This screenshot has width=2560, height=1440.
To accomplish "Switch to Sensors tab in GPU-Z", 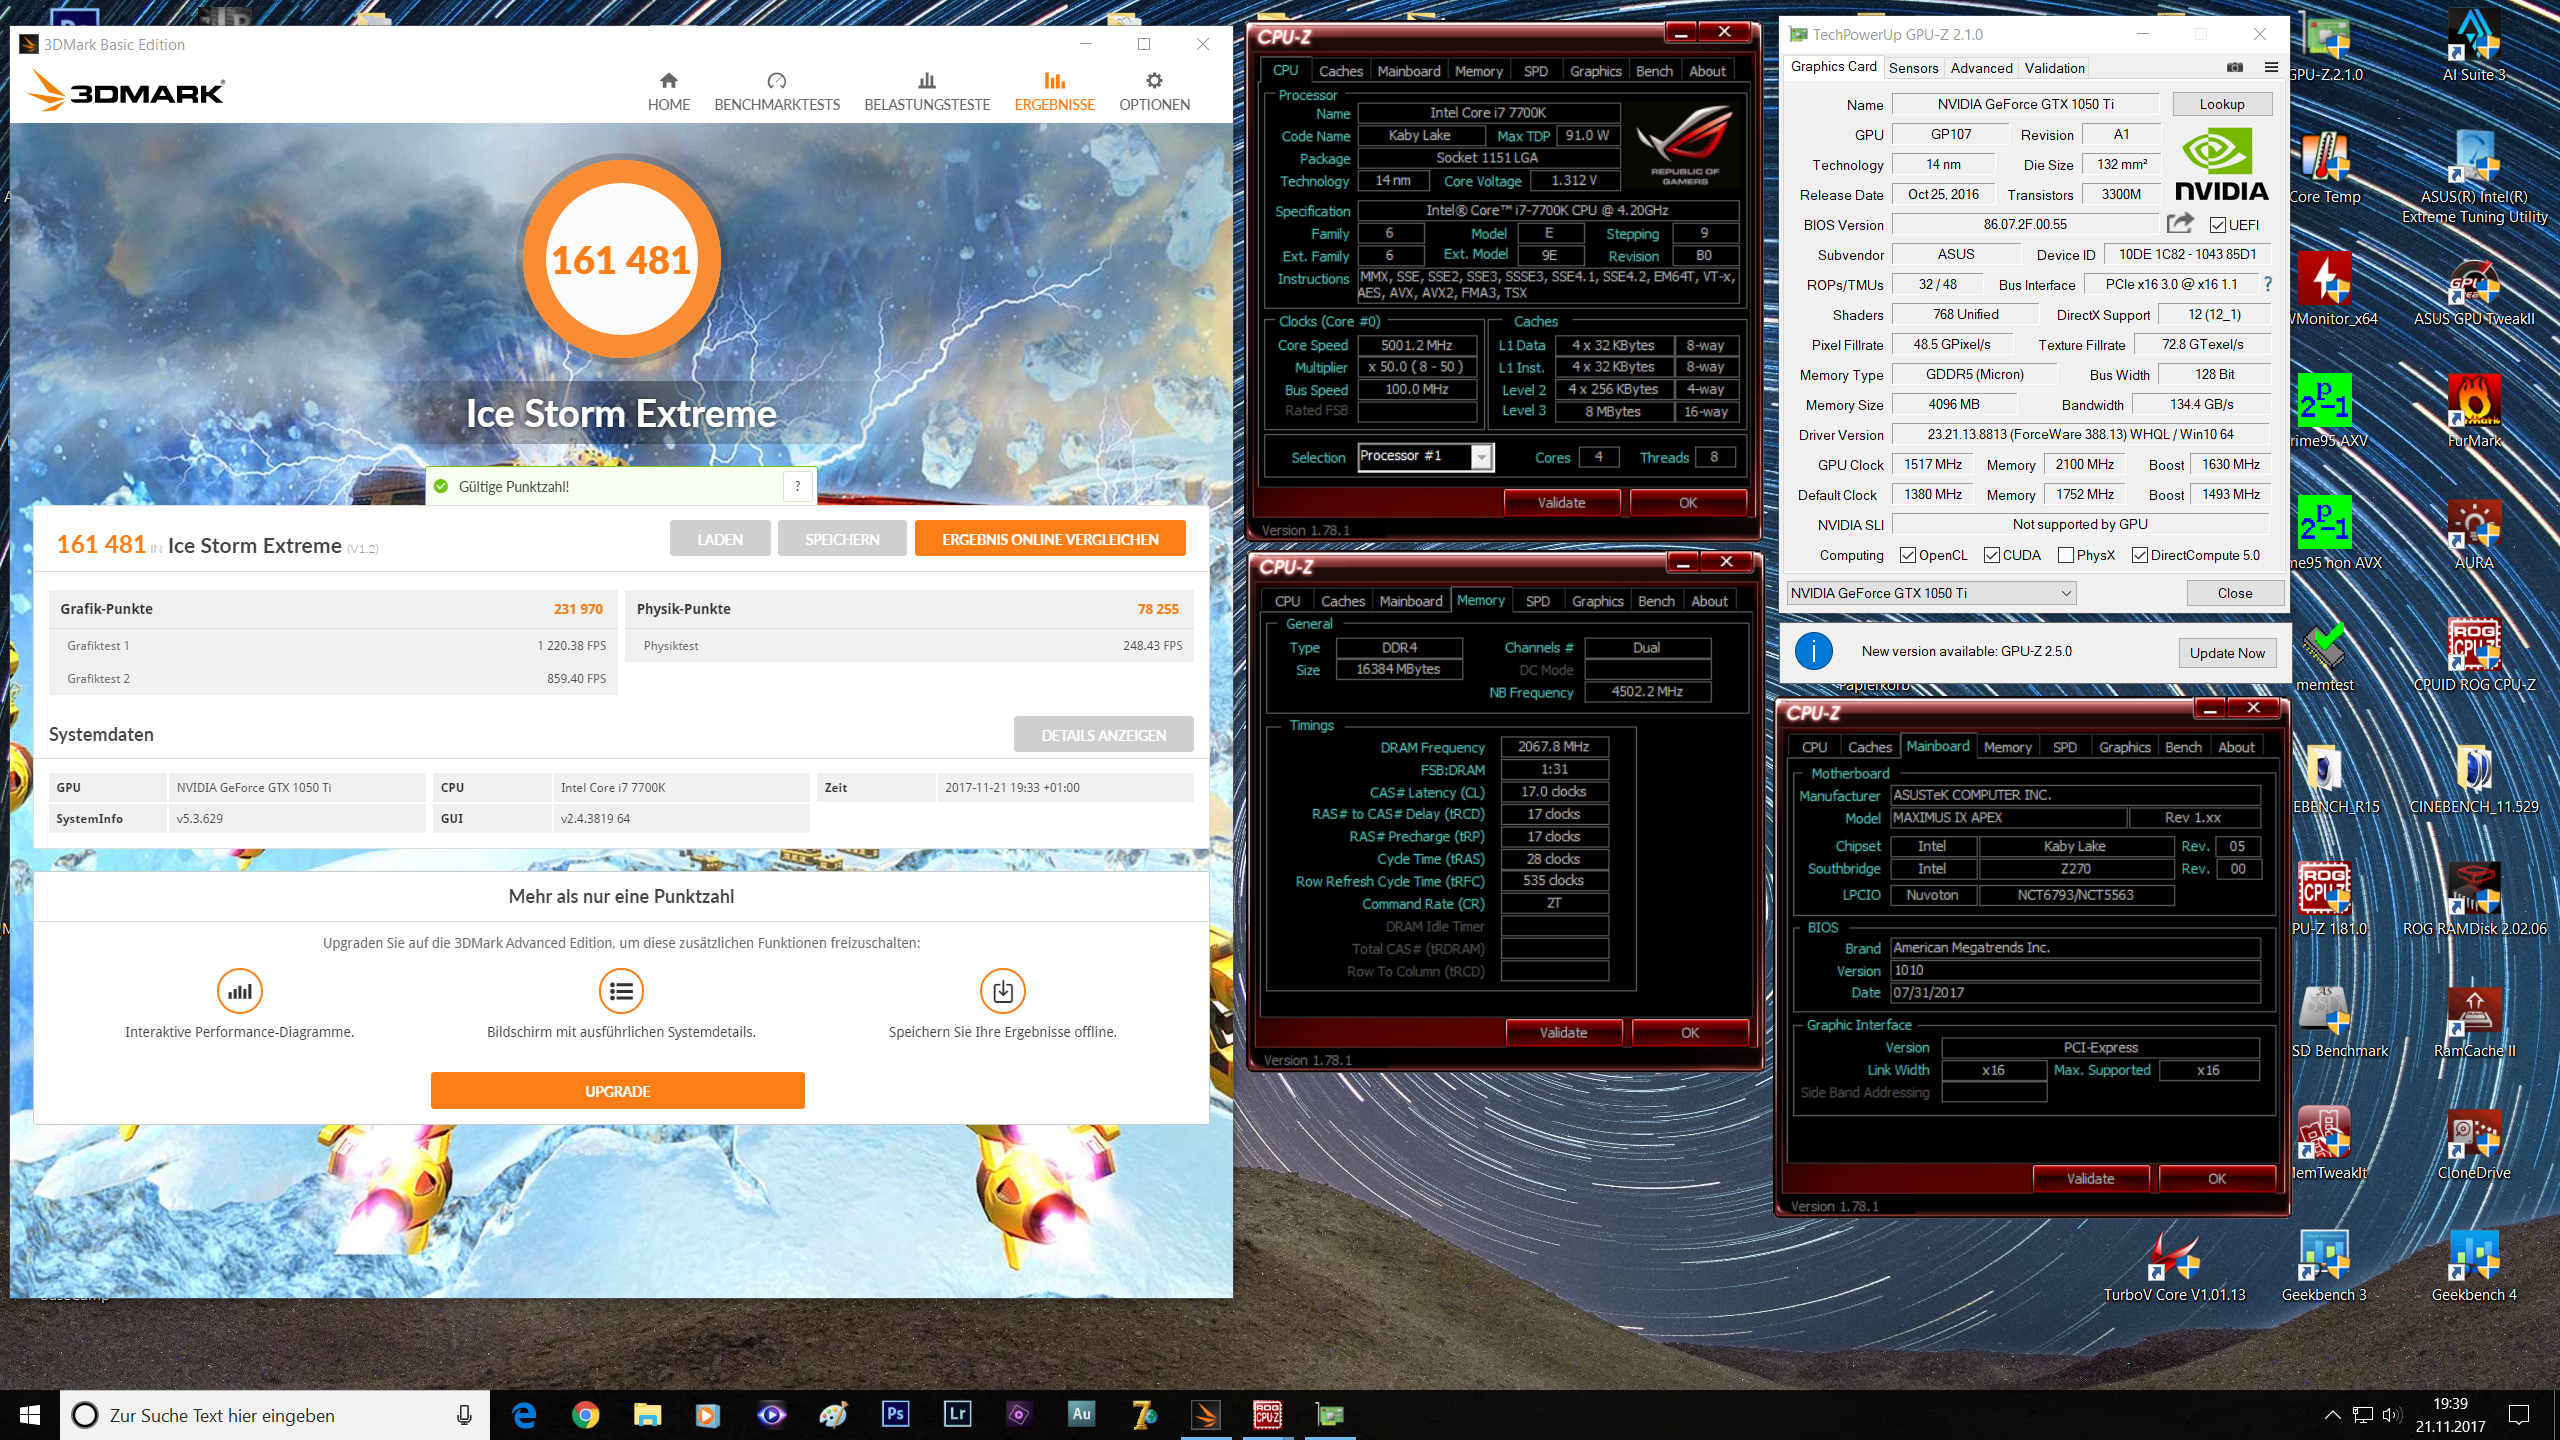I will point(1913,68).
